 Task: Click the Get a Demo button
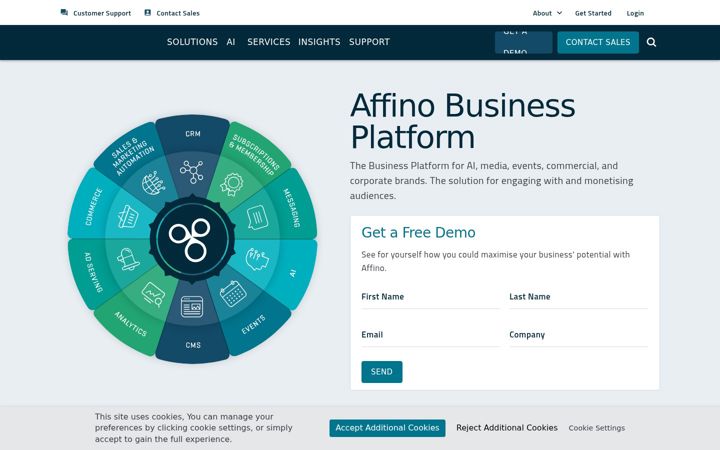[523, 42]
